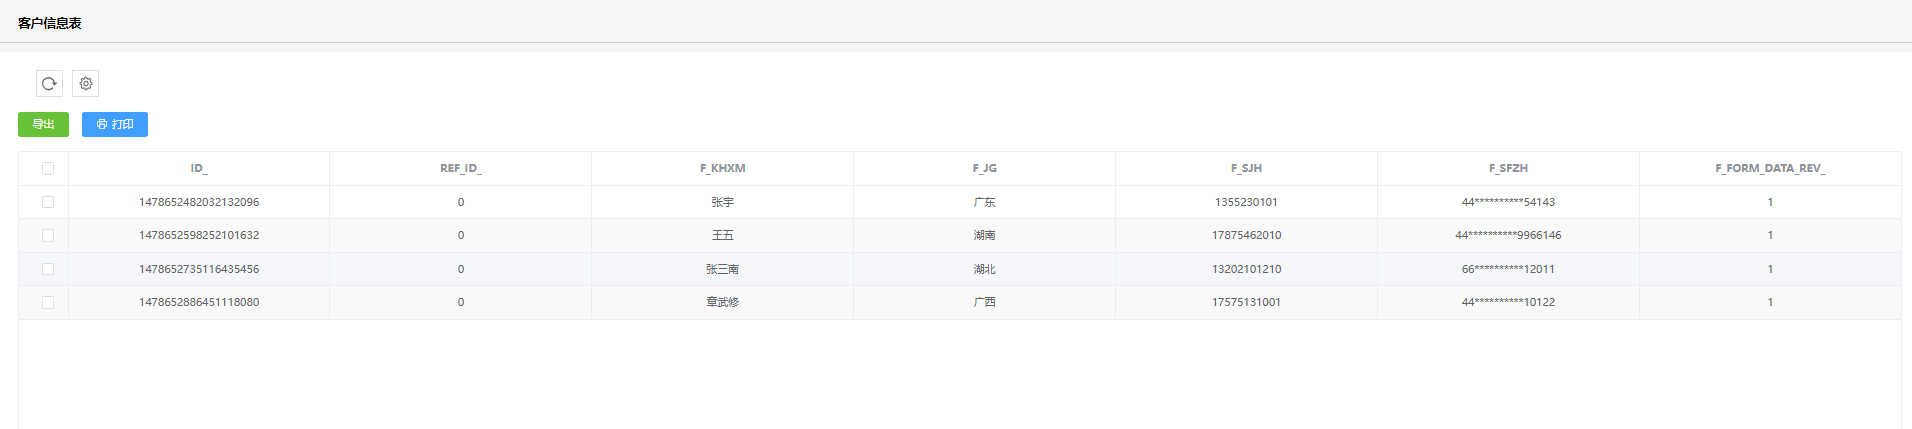Enable the checkbox for row 章武修
Screen dimensions: 1912x429
tap(48, 302)
